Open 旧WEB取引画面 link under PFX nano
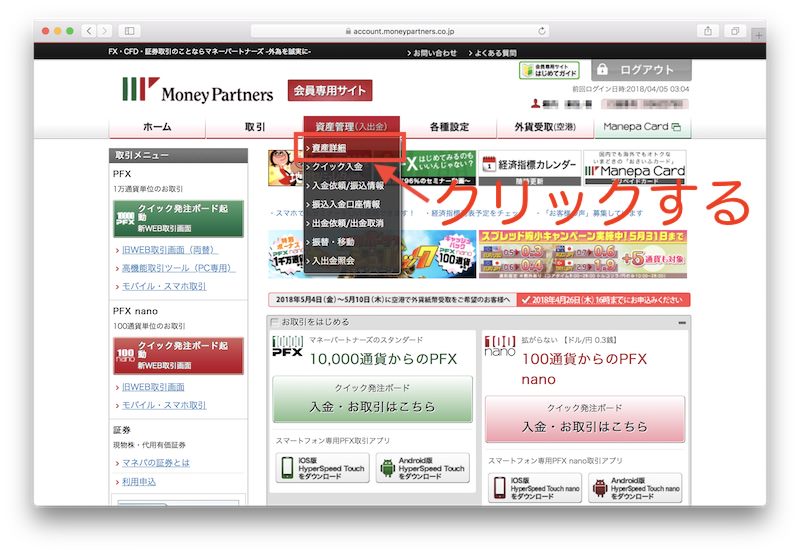 [153, 387]
